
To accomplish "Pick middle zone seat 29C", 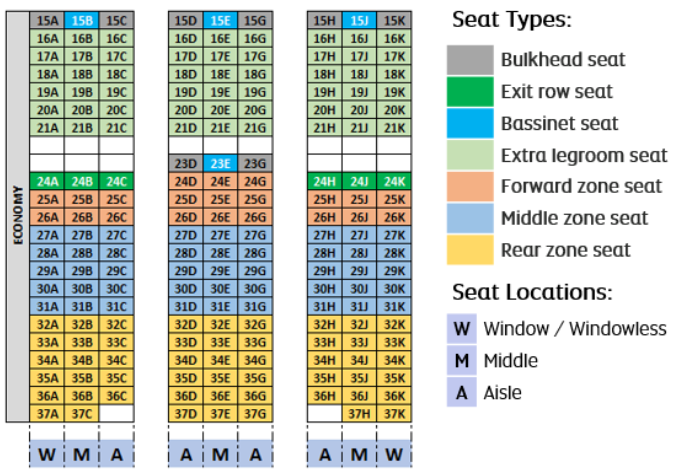I will coord(116,271).
